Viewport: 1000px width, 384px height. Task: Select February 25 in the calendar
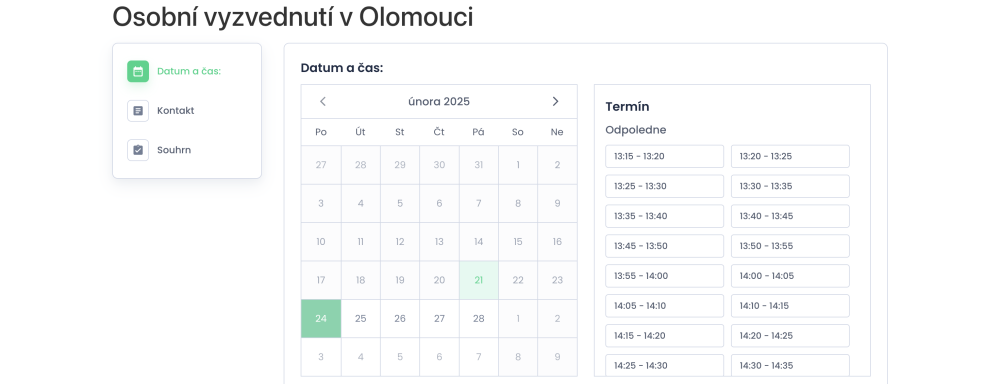360,318
